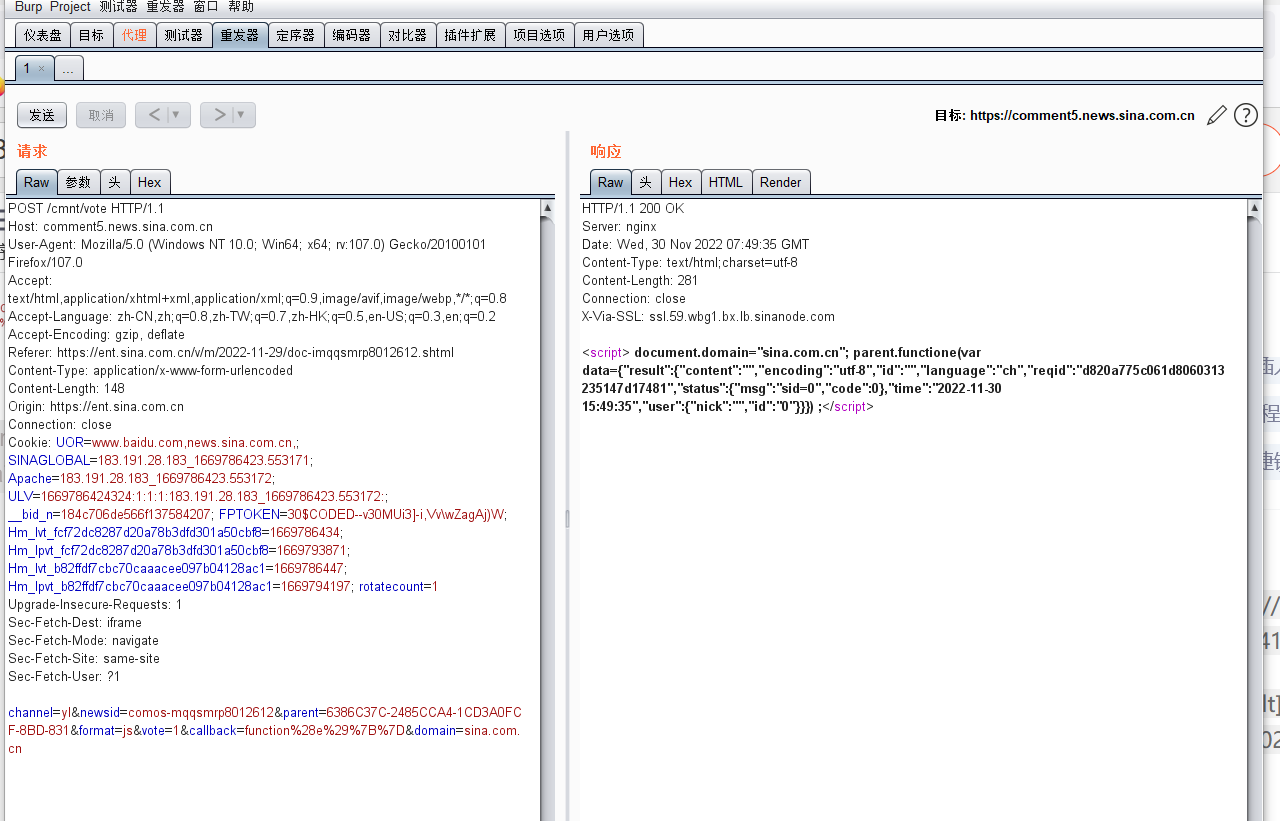Select the request 头 tab
Screen dimensions: 1280x821
coord(114,182)
